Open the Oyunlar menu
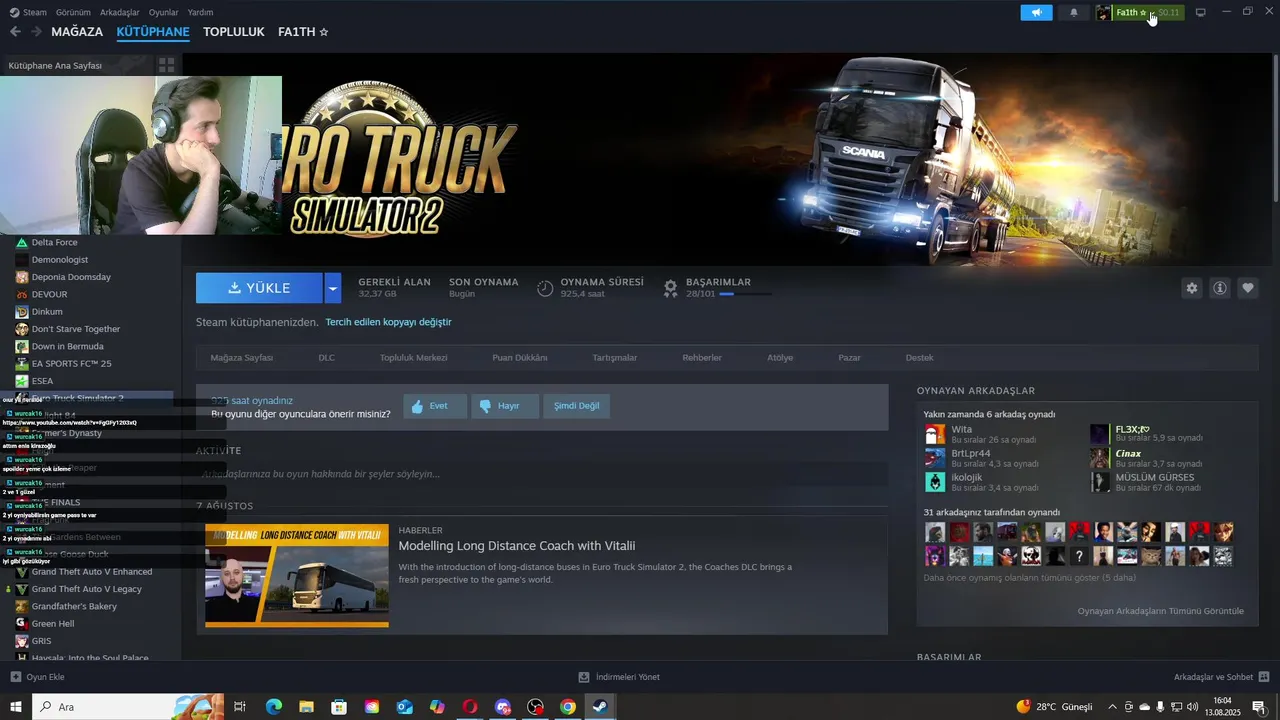1280x720 pixels. [x=163, y=12]
